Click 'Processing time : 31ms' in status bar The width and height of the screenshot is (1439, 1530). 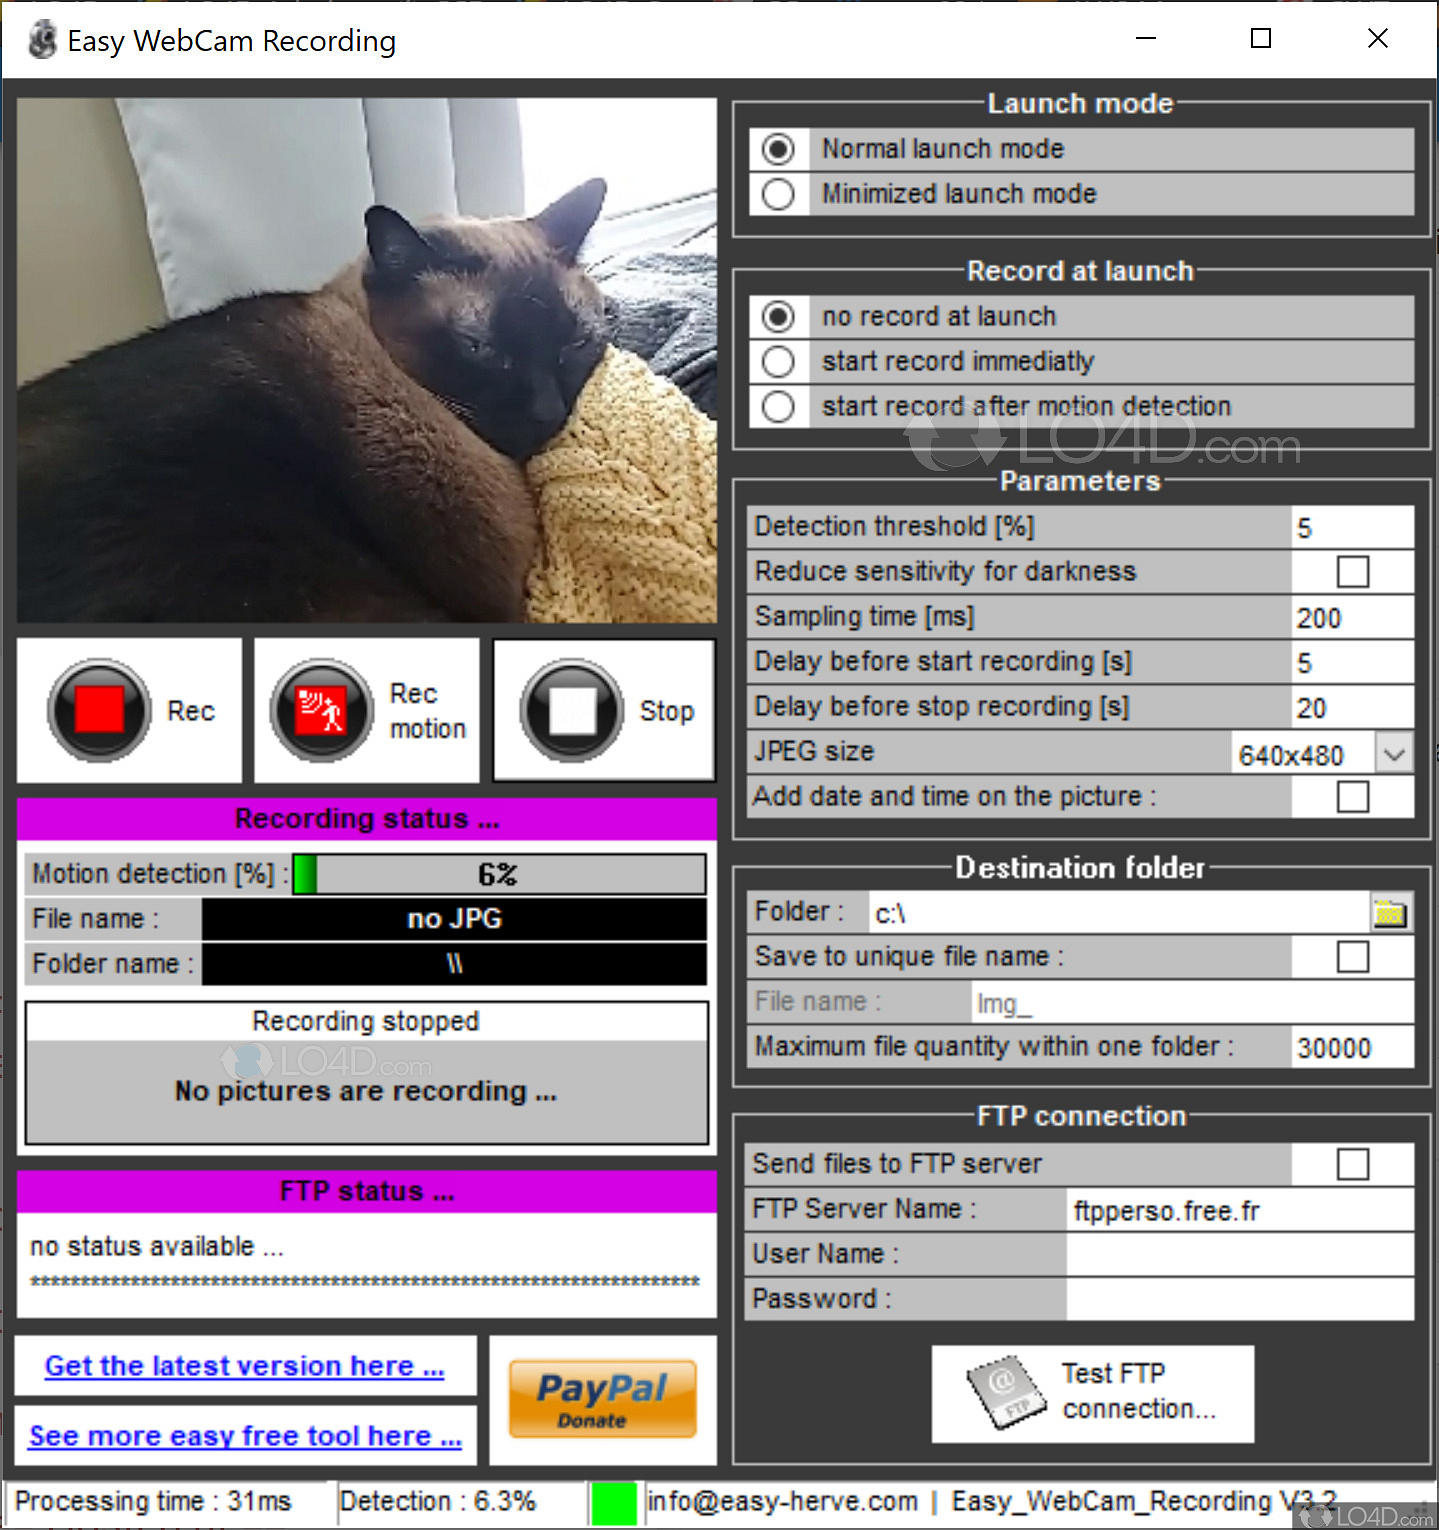click(153, 1502)
